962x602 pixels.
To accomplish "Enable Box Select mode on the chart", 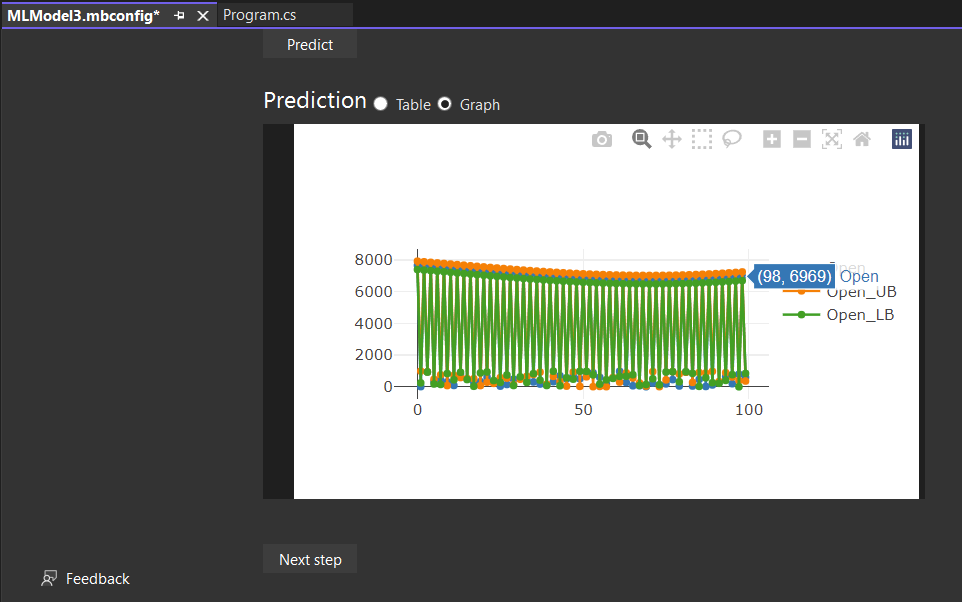I will [701, 139].
